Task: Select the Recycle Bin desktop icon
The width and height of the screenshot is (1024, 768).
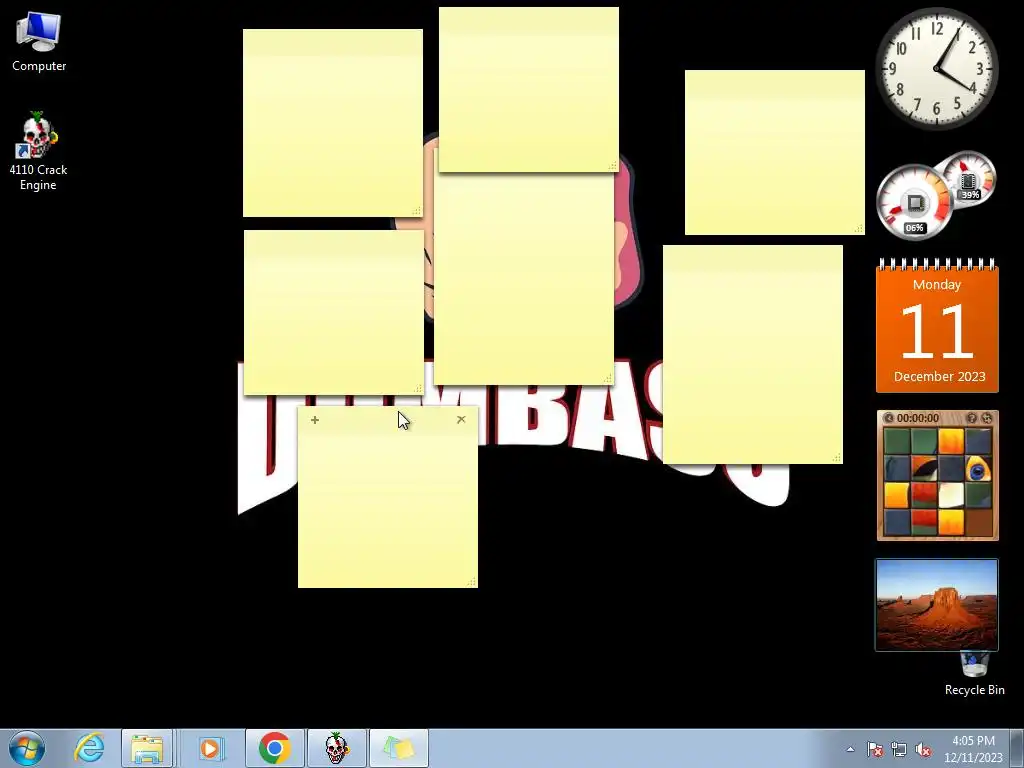Action: (974, 674)
